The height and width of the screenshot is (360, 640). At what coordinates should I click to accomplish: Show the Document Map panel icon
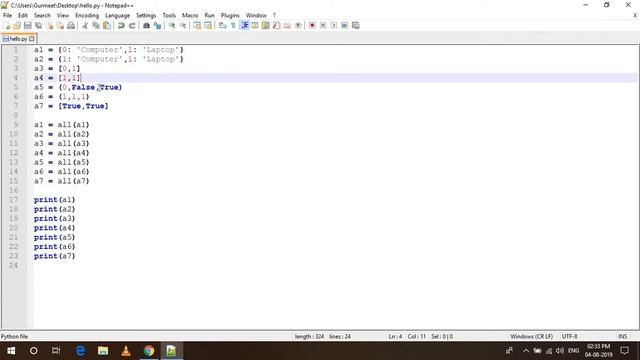pos(266,25)
